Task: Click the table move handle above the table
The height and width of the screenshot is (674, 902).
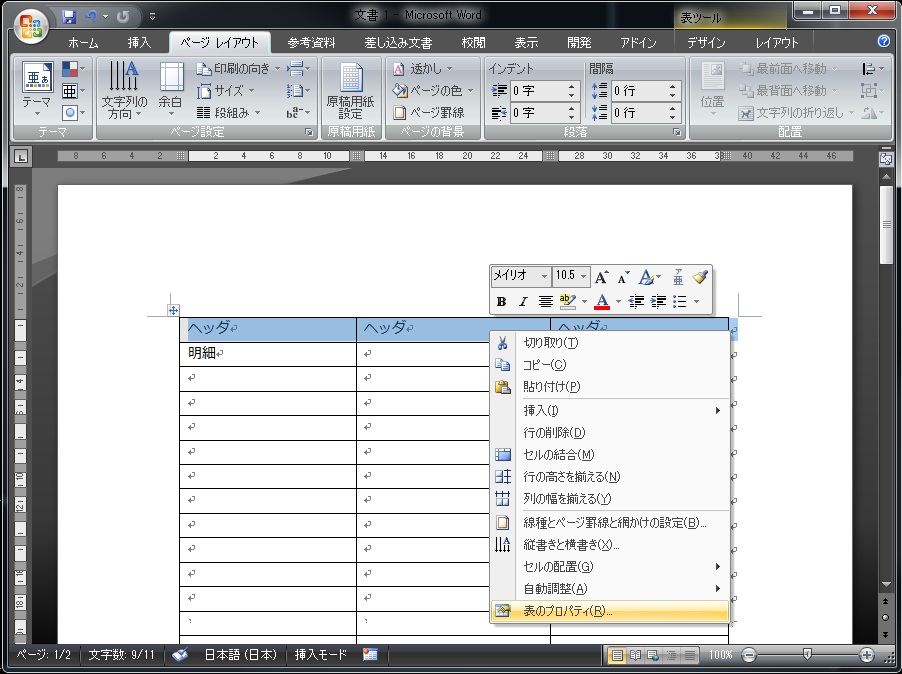Action: click(x=173, y=311)
